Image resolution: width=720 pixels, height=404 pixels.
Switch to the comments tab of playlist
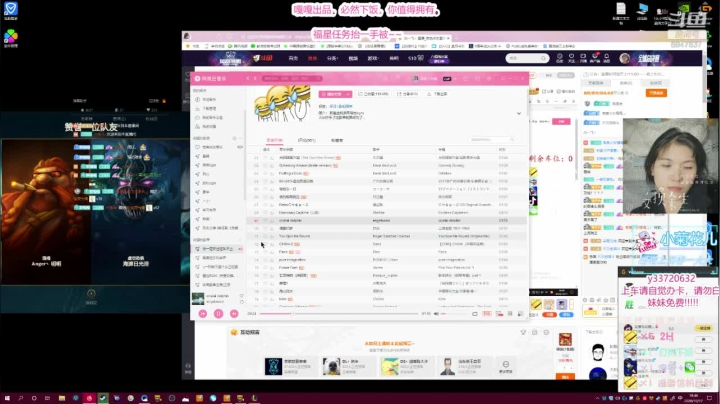click(x=306, y=140)
